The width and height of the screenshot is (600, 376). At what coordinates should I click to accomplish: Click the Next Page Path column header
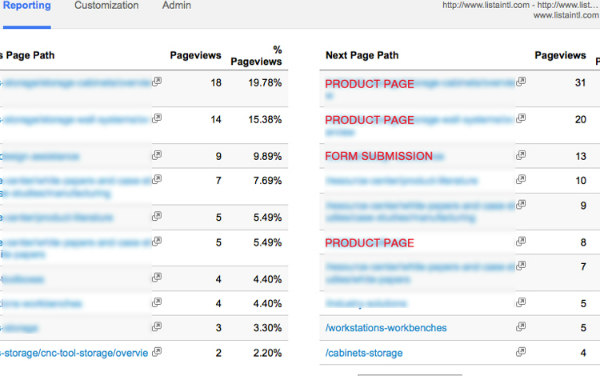tap(362, 55)
